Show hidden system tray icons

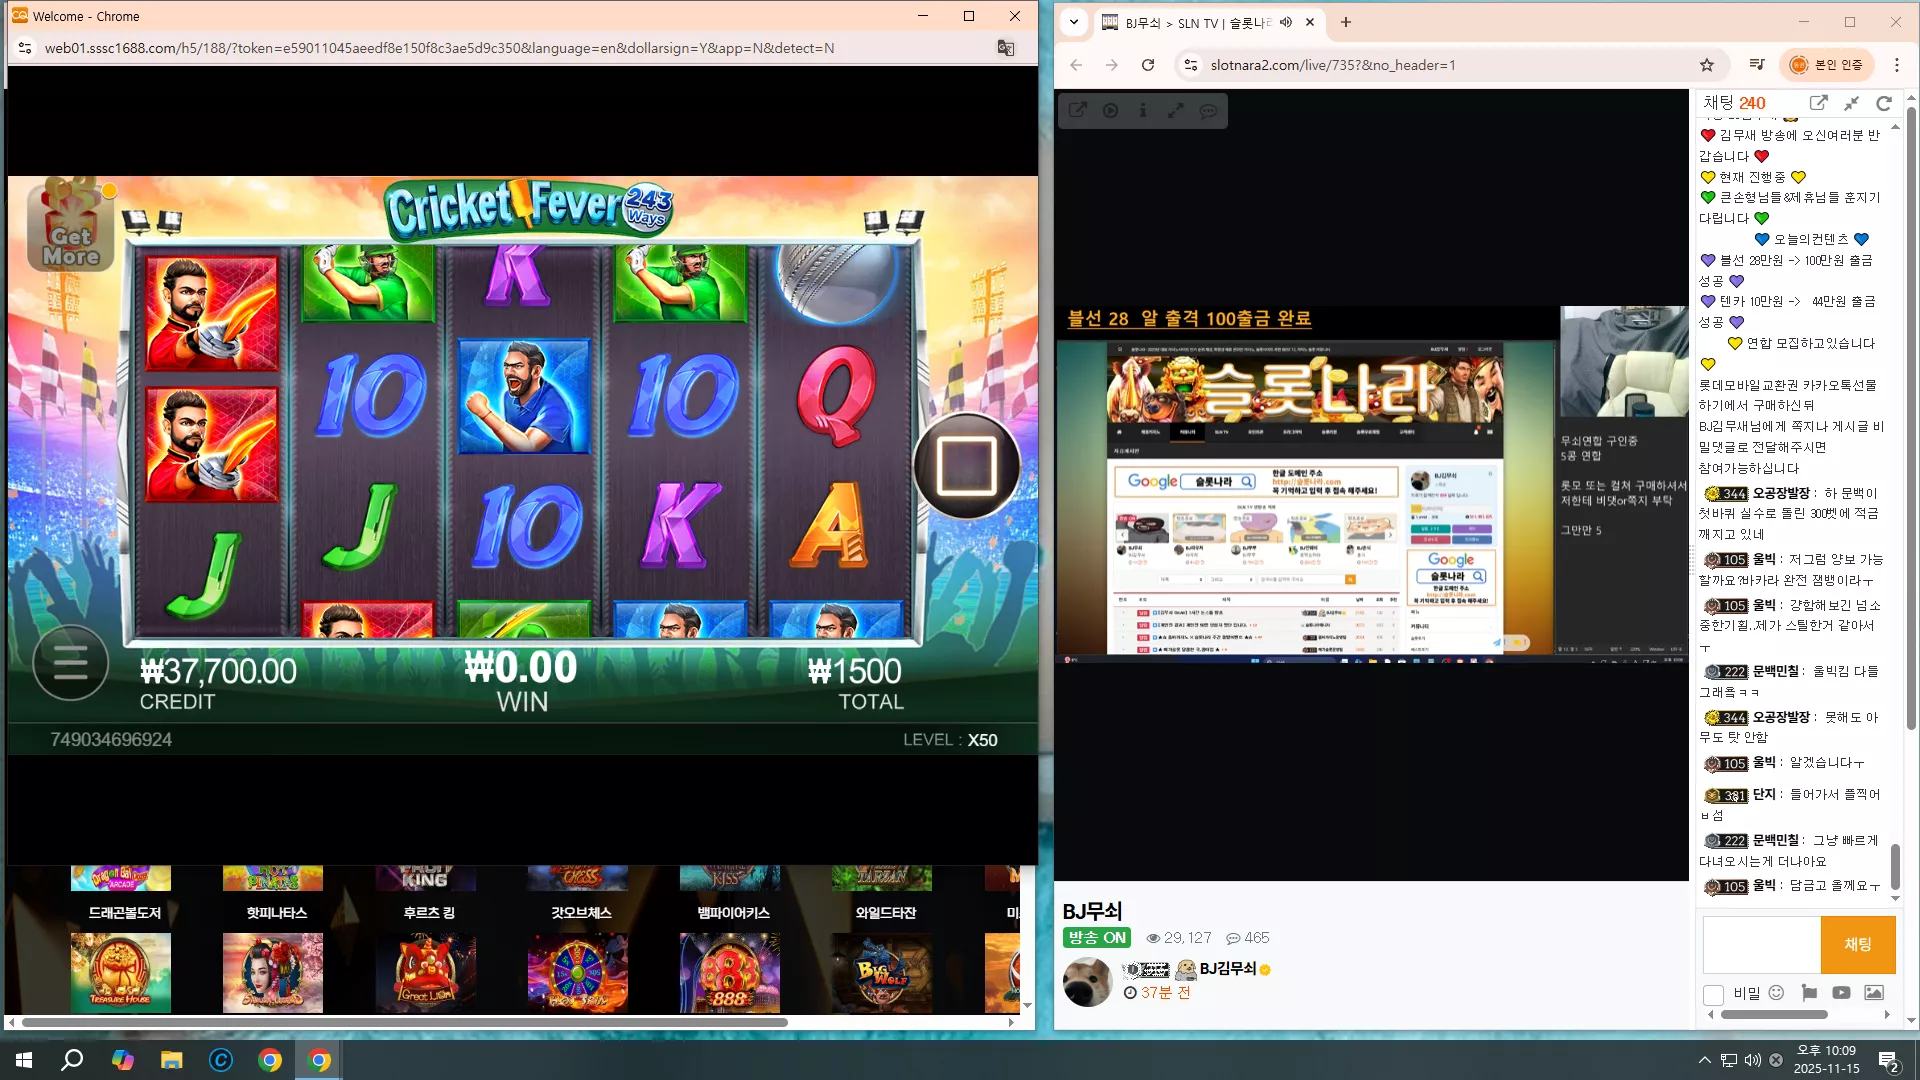point(1704,1060)
